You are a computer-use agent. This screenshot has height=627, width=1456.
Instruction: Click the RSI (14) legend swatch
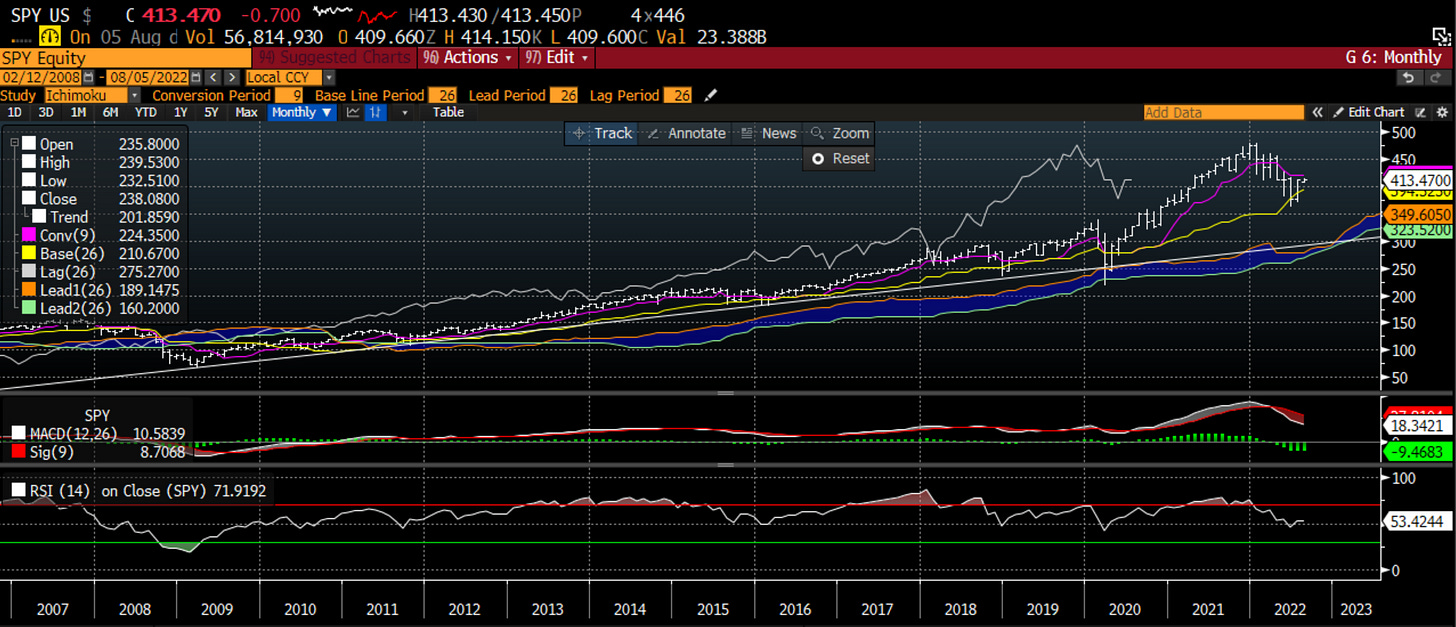click(x=20, y=491)
